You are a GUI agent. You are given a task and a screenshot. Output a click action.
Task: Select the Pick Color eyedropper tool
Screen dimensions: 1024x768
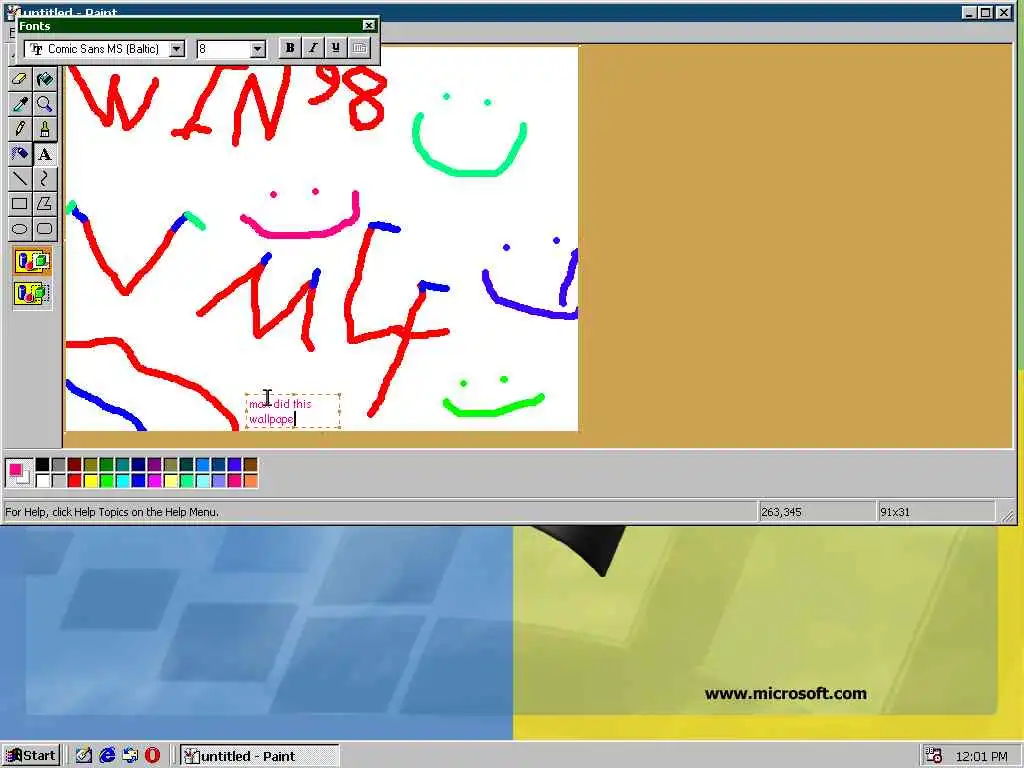[20, 104]
